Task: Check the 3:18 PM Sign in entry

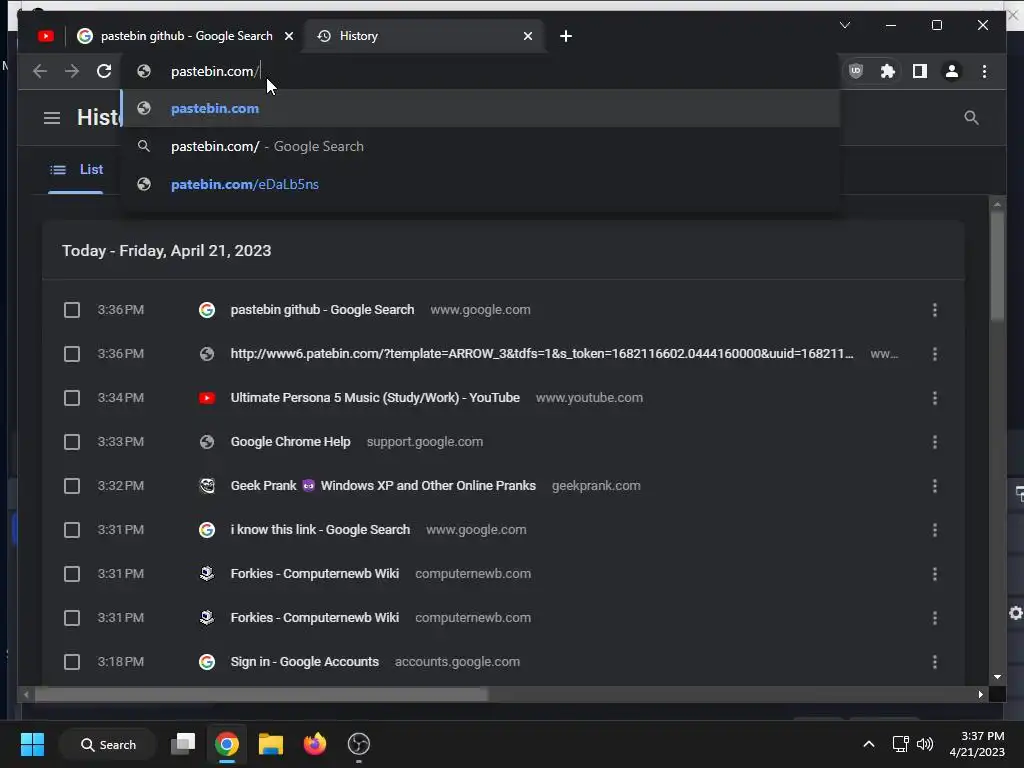Action: 72,662
